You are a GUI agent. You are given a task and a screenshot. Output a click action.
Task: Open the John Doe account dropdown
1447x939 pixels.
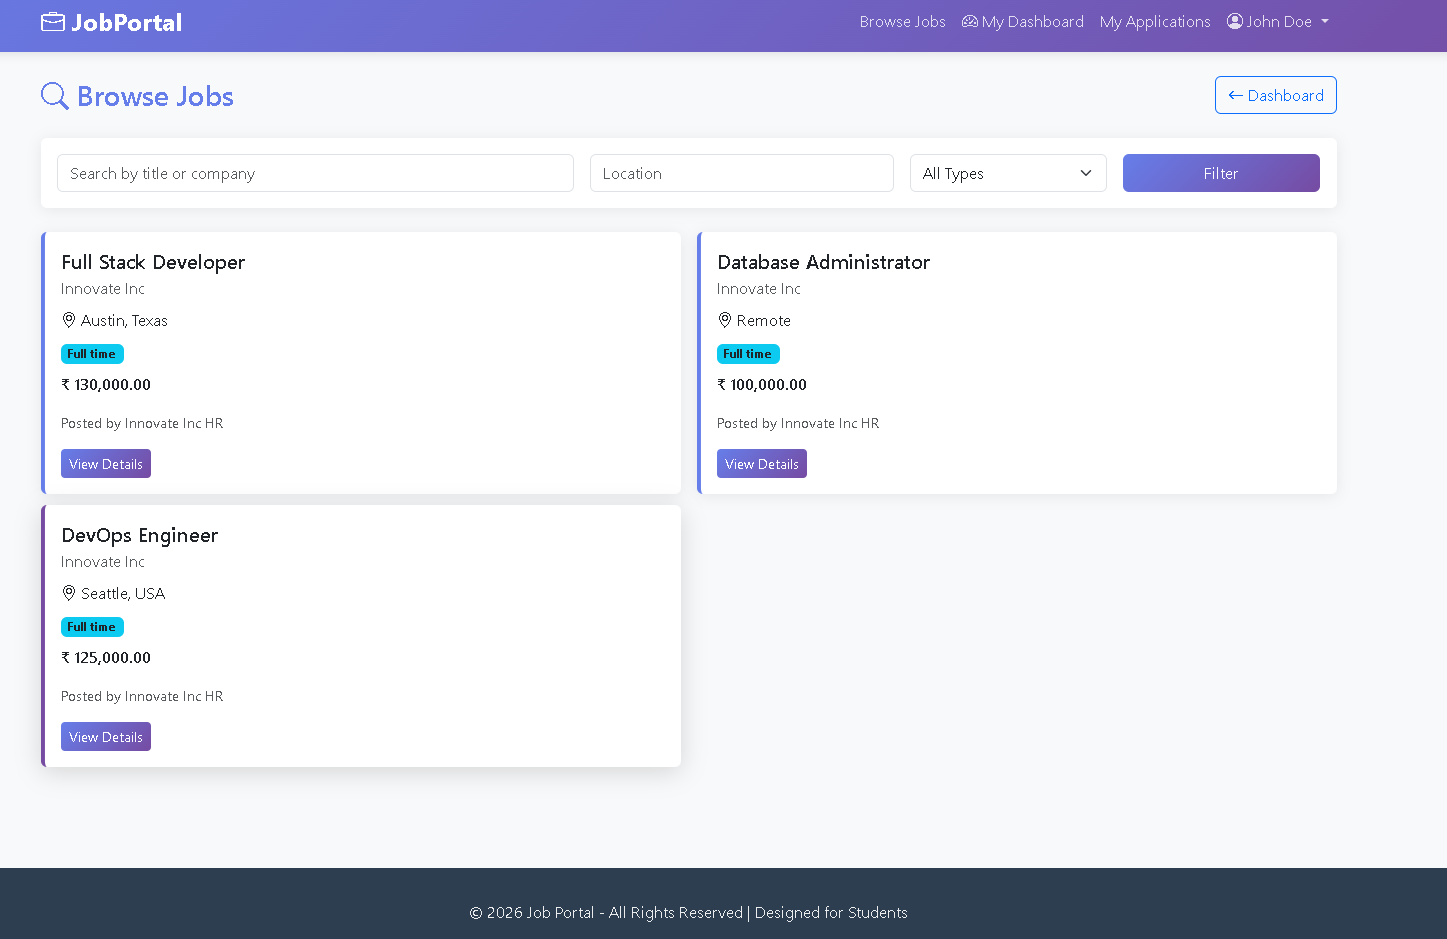(1278, 22)
